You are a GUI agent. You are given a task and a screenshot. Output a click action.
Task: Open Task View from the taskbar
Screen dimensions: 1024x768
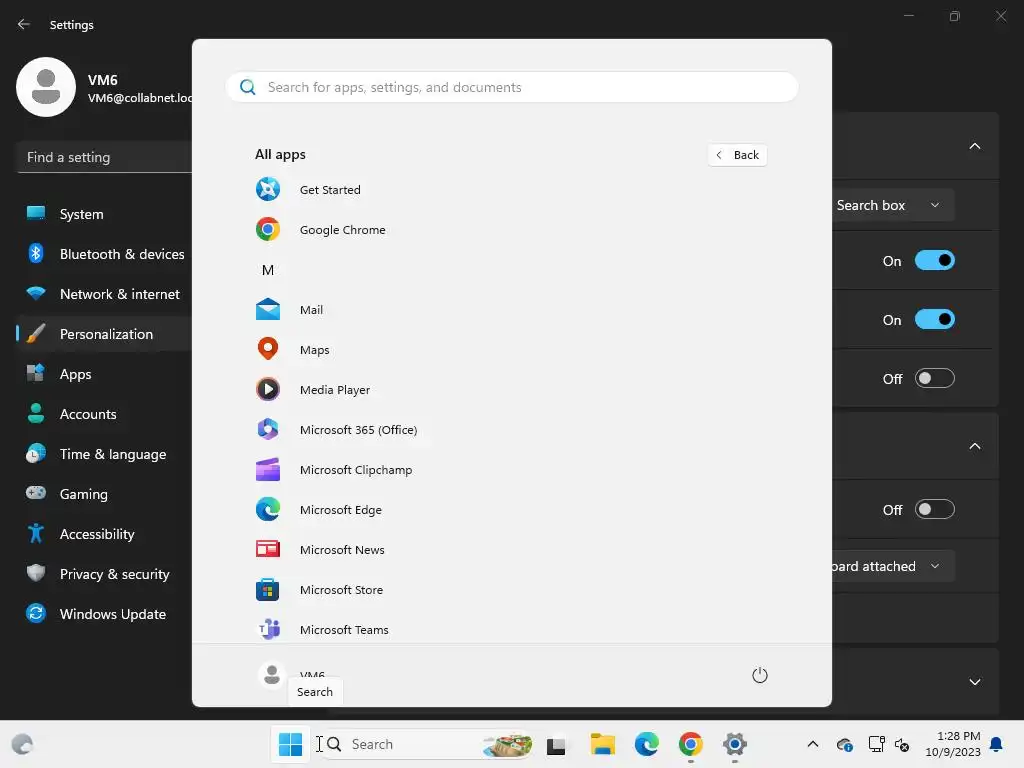tap(556, 744)
